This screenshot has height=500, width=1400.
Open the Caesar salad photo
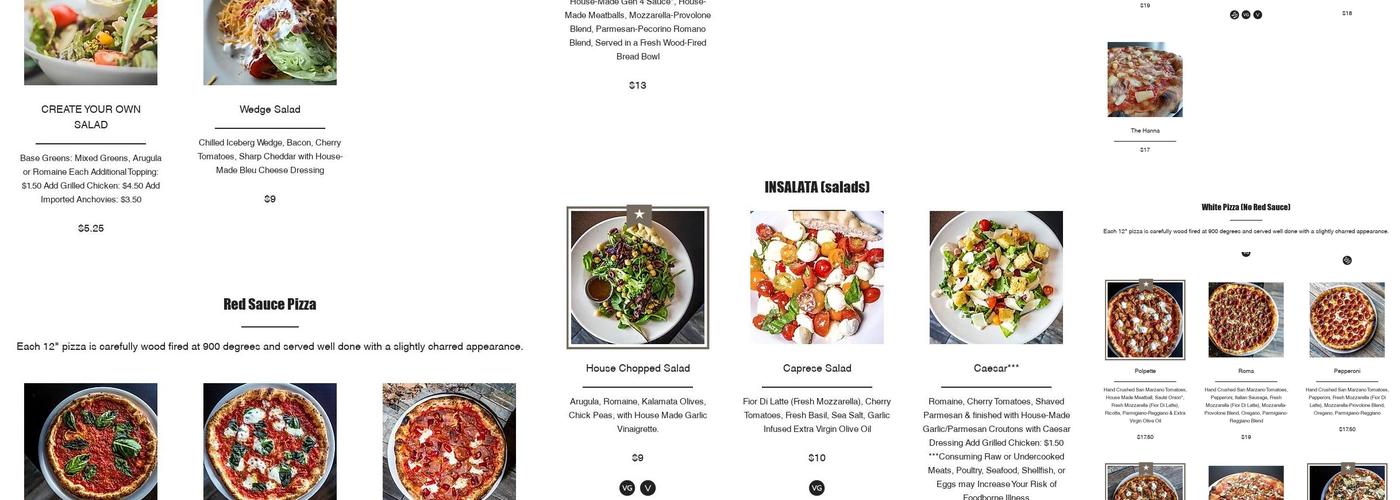click(996, 277)
